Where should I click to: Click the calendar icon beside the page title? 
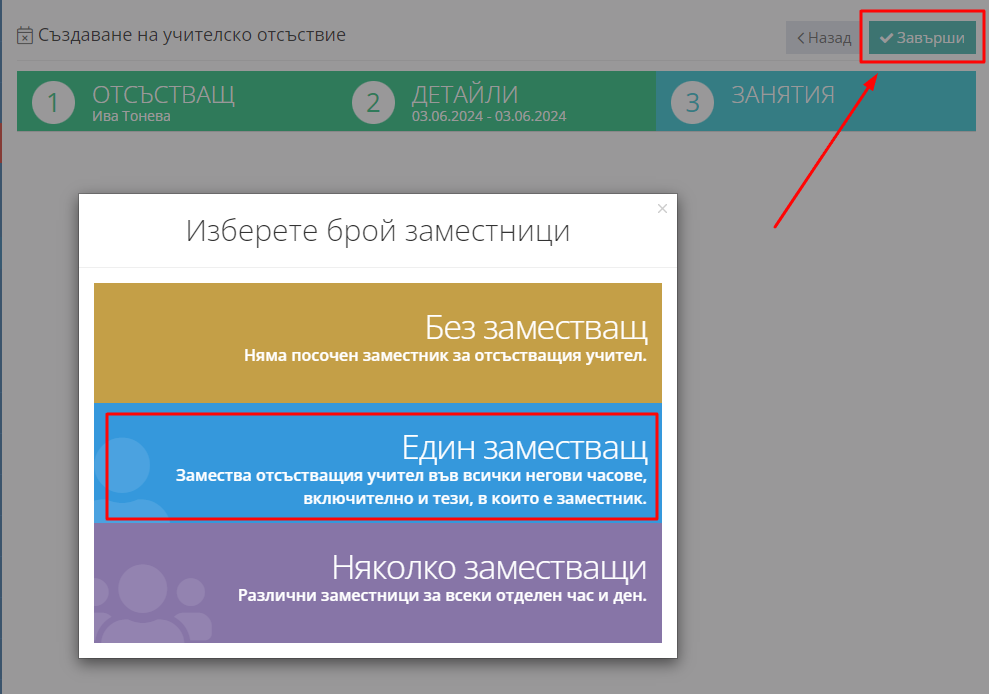pos(25,36)
